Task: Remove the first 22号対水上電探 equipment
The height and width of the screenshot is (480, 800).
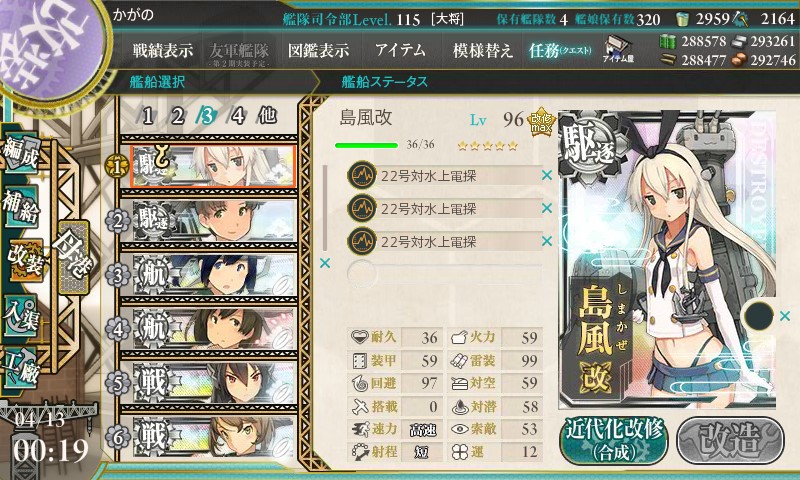Action: 547,175
